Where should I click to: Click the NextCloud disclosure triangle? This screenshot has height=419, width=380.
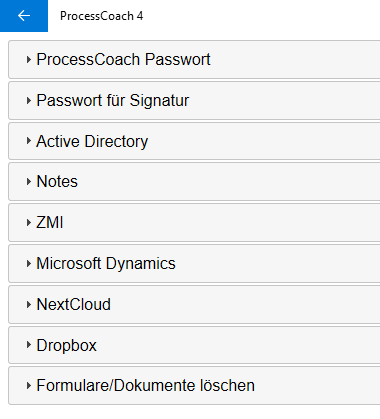click(29, 305)
